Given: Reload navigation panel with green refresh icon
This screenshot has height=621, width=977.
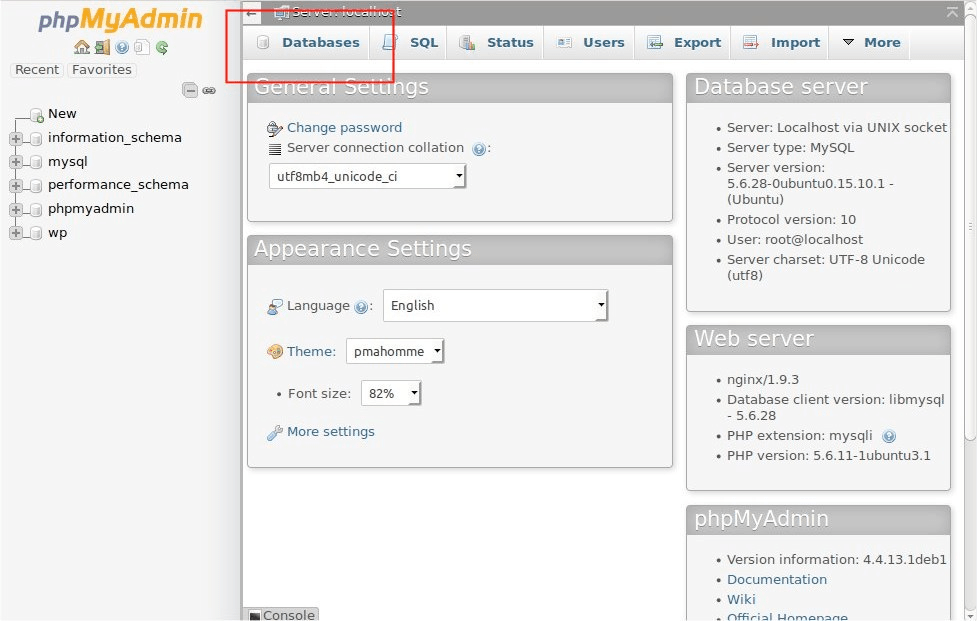Looking at the screenshot, I should [x=162, y=47].
